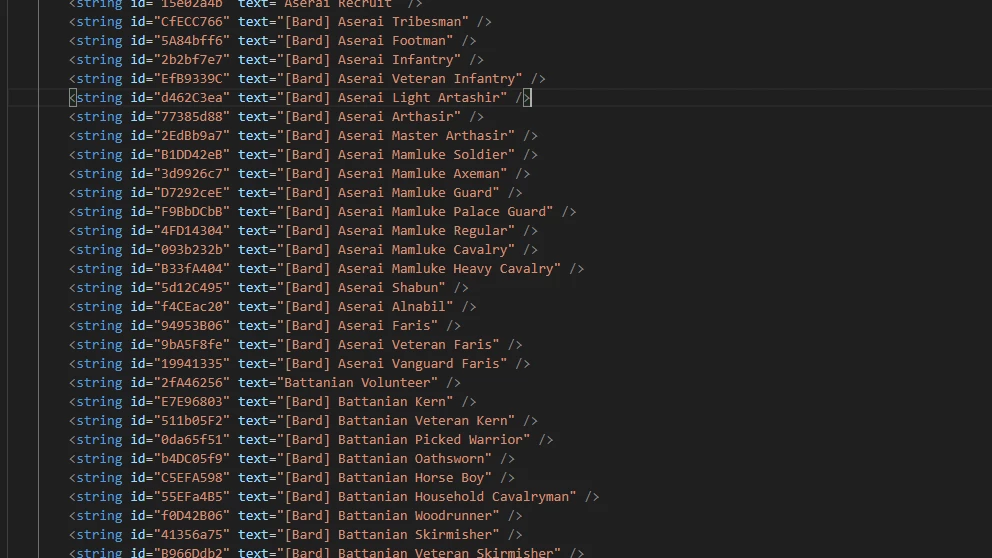This screenshot has width=992, height=558.
Task: Click text "[Bard] Battanian Horse Boy"
Action: 385,477
